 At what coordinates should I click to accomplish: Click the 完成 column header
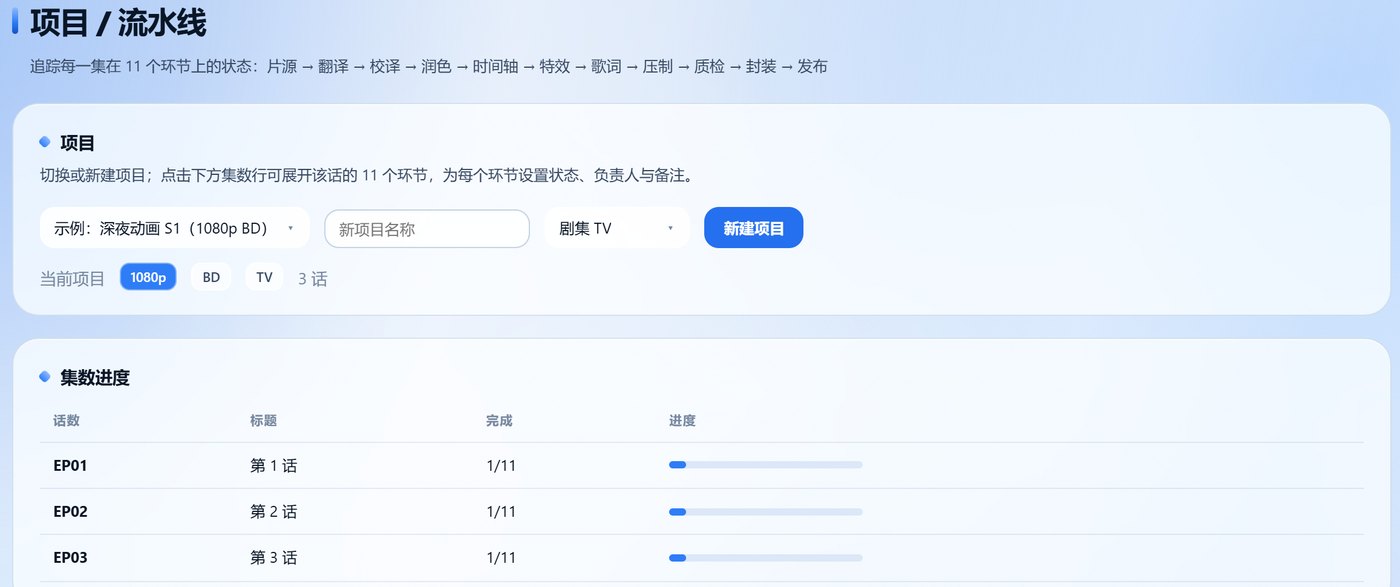point(499,421)
